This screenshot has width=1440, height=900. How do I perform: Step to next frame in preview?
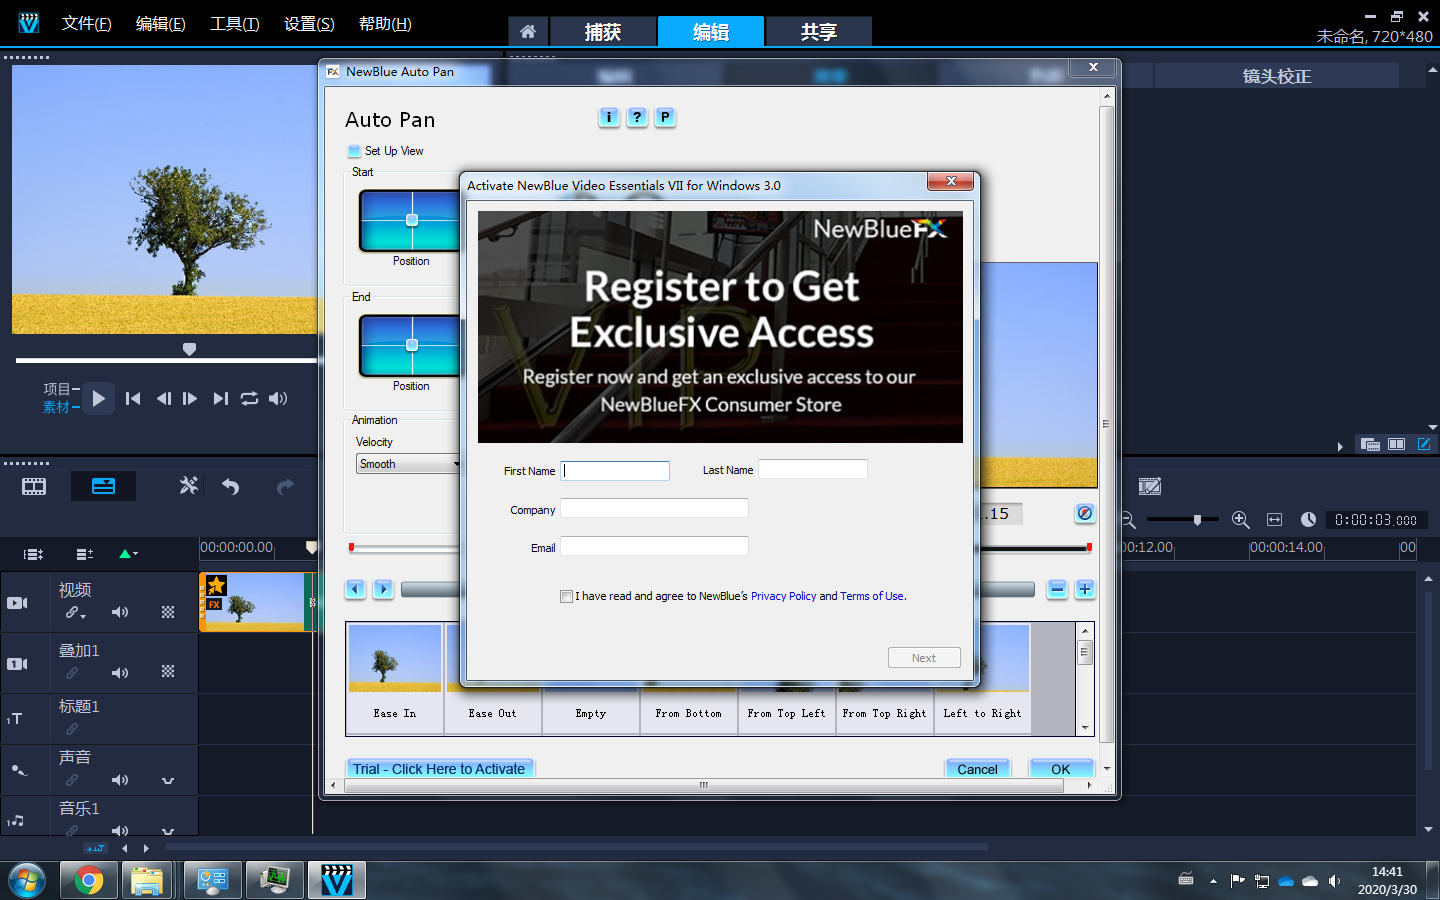coord(190,398)
